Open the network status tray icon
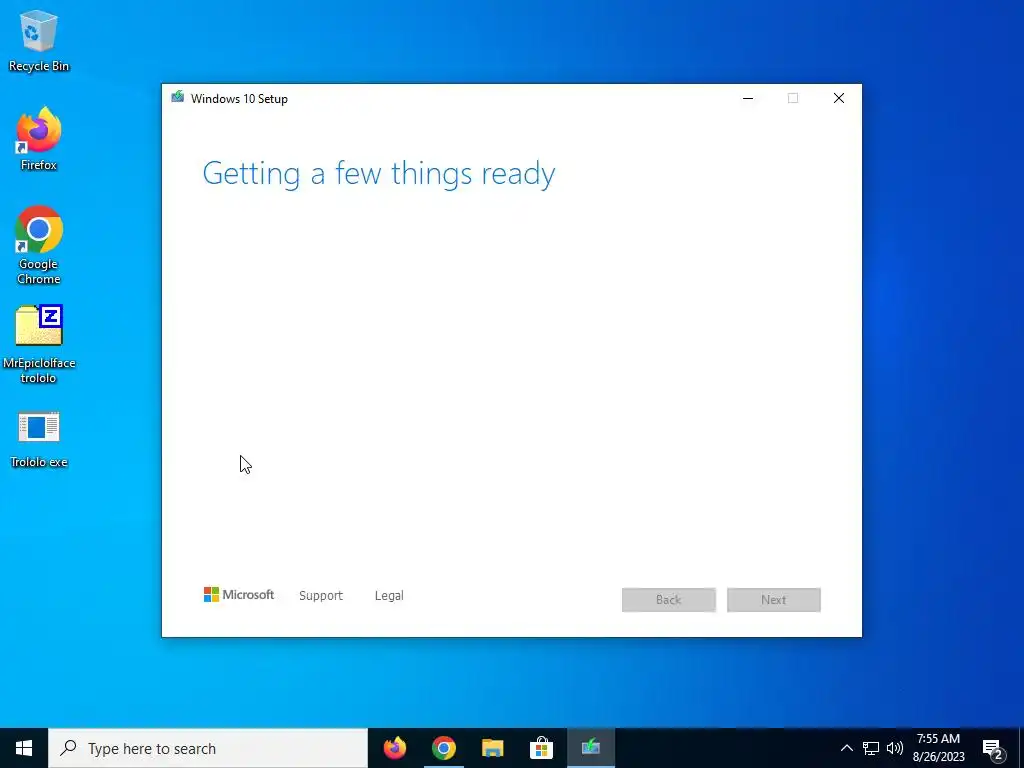Screen dimensions: 1024x768 (871, 748)
